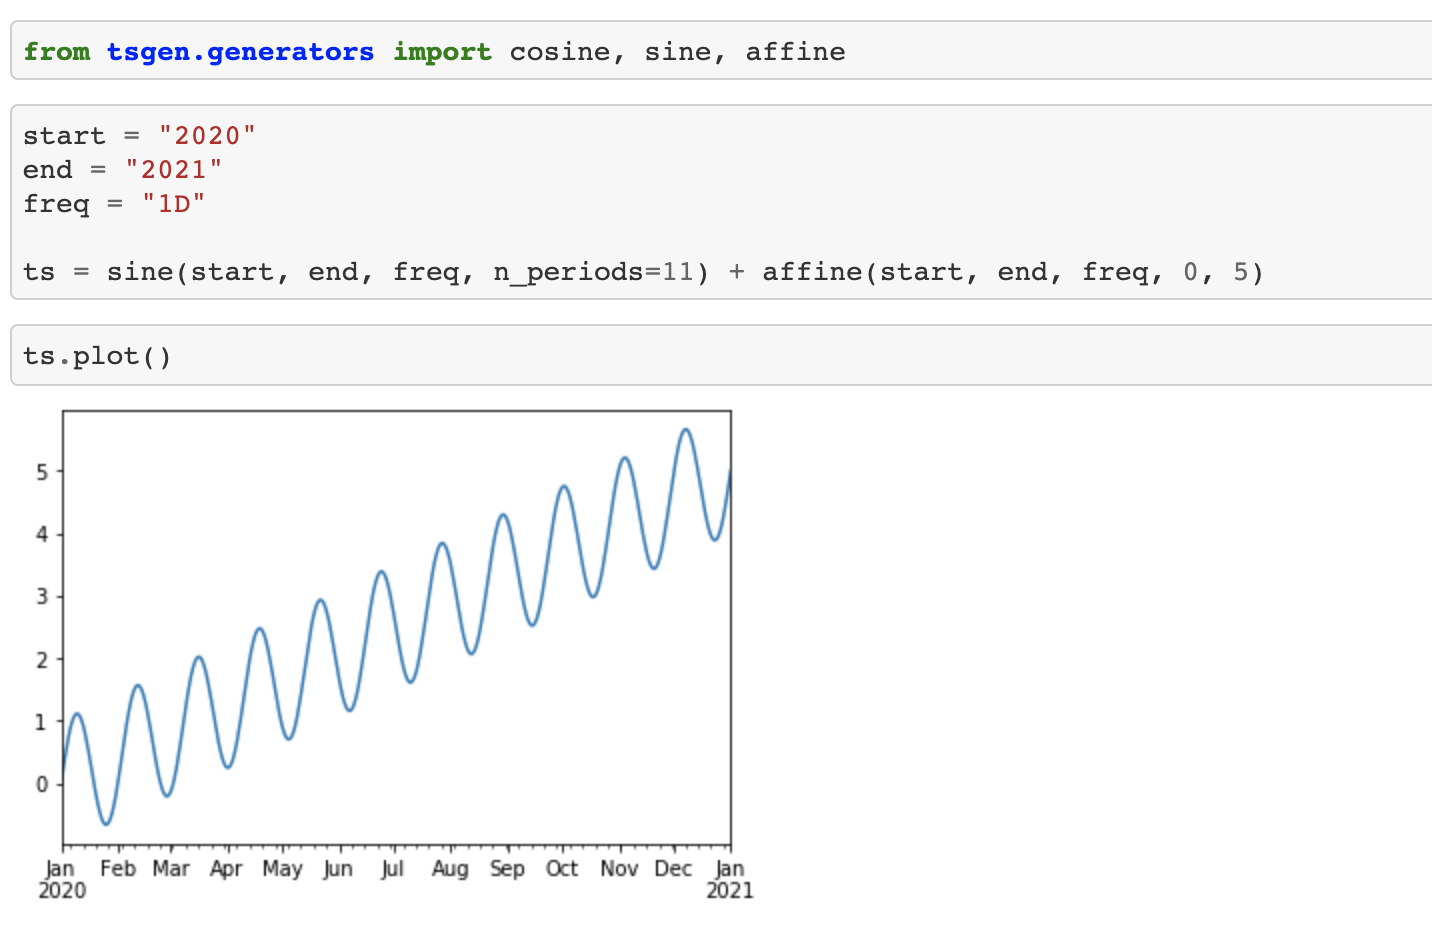Place cursor on the "2021" end string
Viewport: 1432px width, 946px height.
click(x=173, y=170)
